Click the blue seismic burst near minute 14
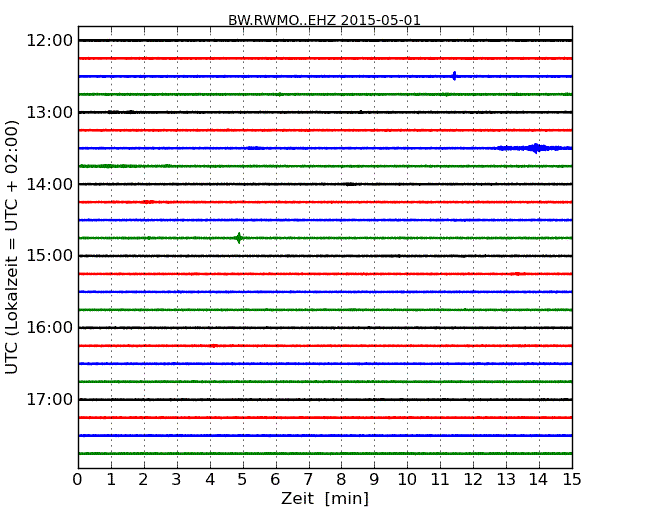The width and height of the screenshot is (650, 520). 535,148
